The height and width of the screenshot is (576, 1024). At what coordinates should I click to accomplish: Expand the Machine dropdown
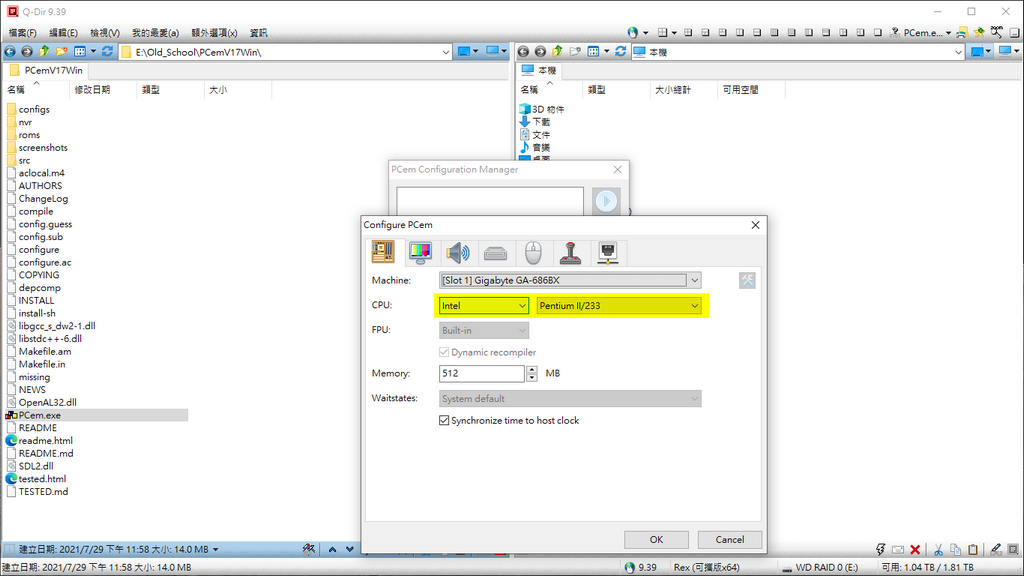694,280
